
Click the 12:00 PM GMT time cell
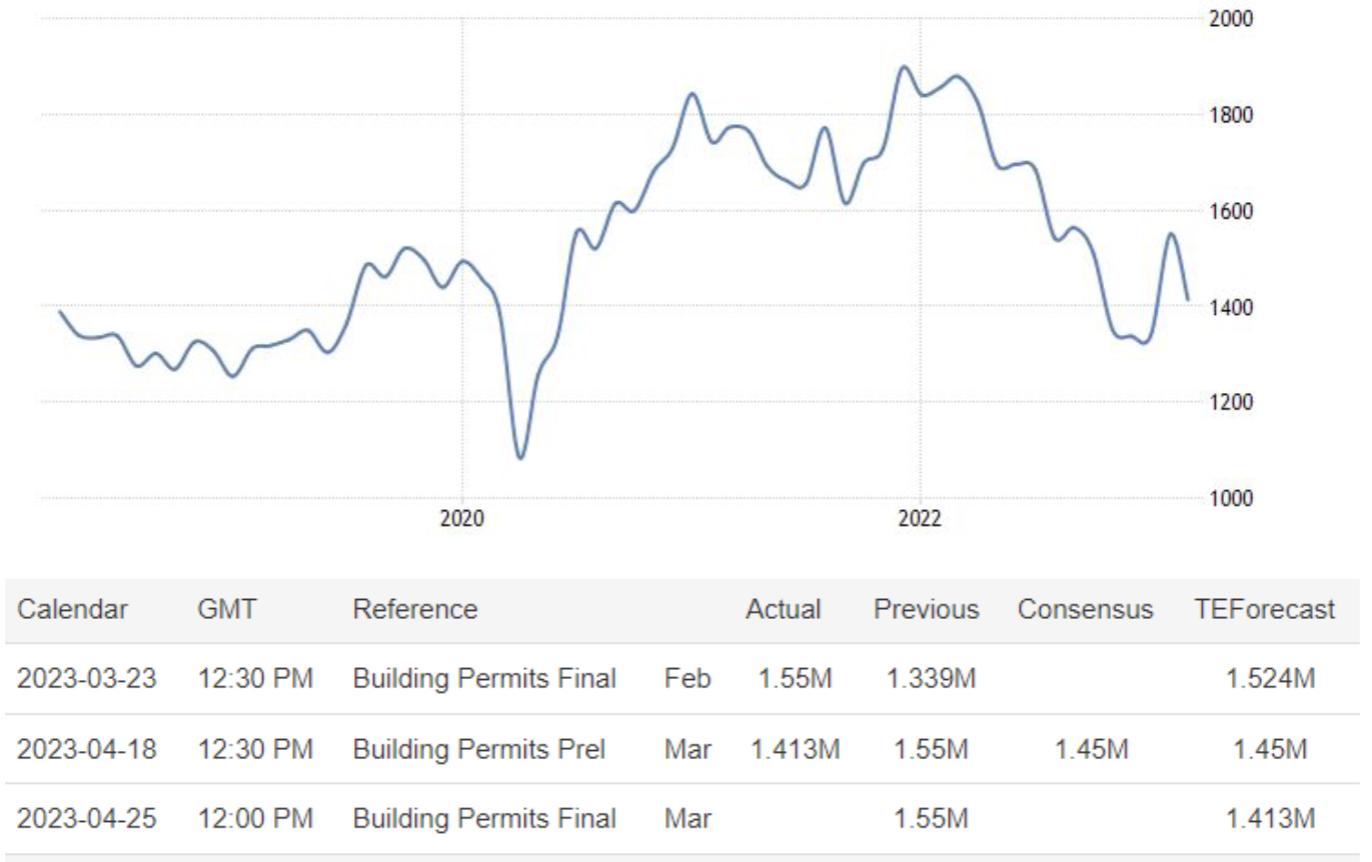(x=255, y=819)
